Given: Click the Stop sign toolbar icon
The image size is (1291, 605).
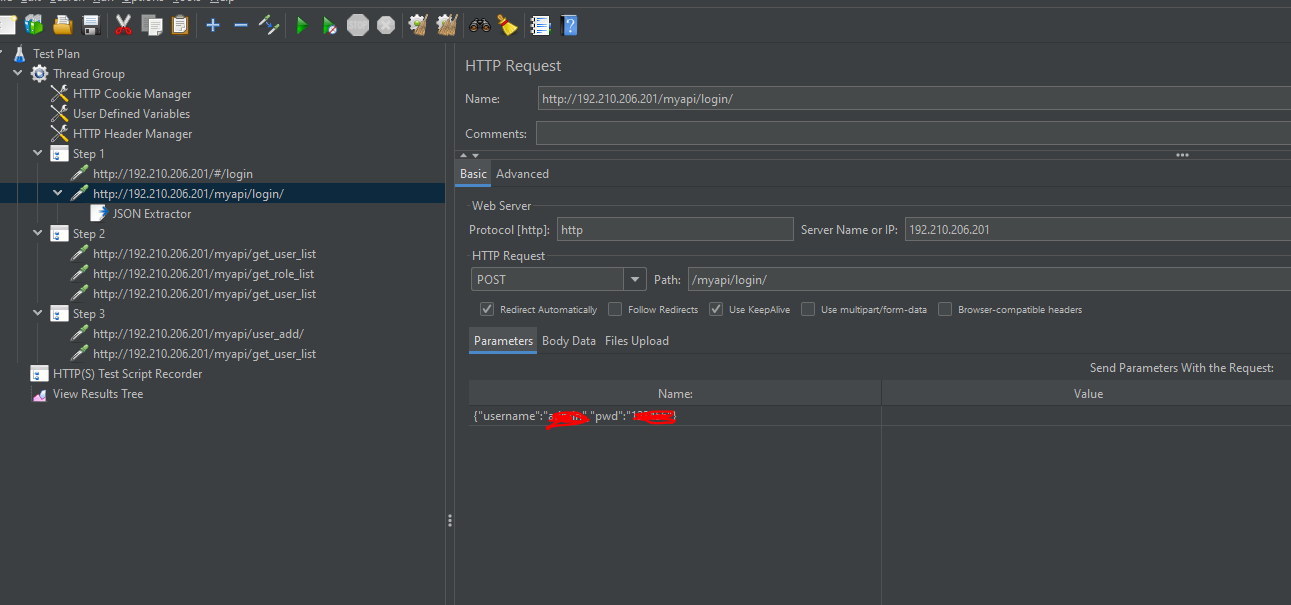Looking at the screenshot, I should pyautogui.click(x=358, y=25).
